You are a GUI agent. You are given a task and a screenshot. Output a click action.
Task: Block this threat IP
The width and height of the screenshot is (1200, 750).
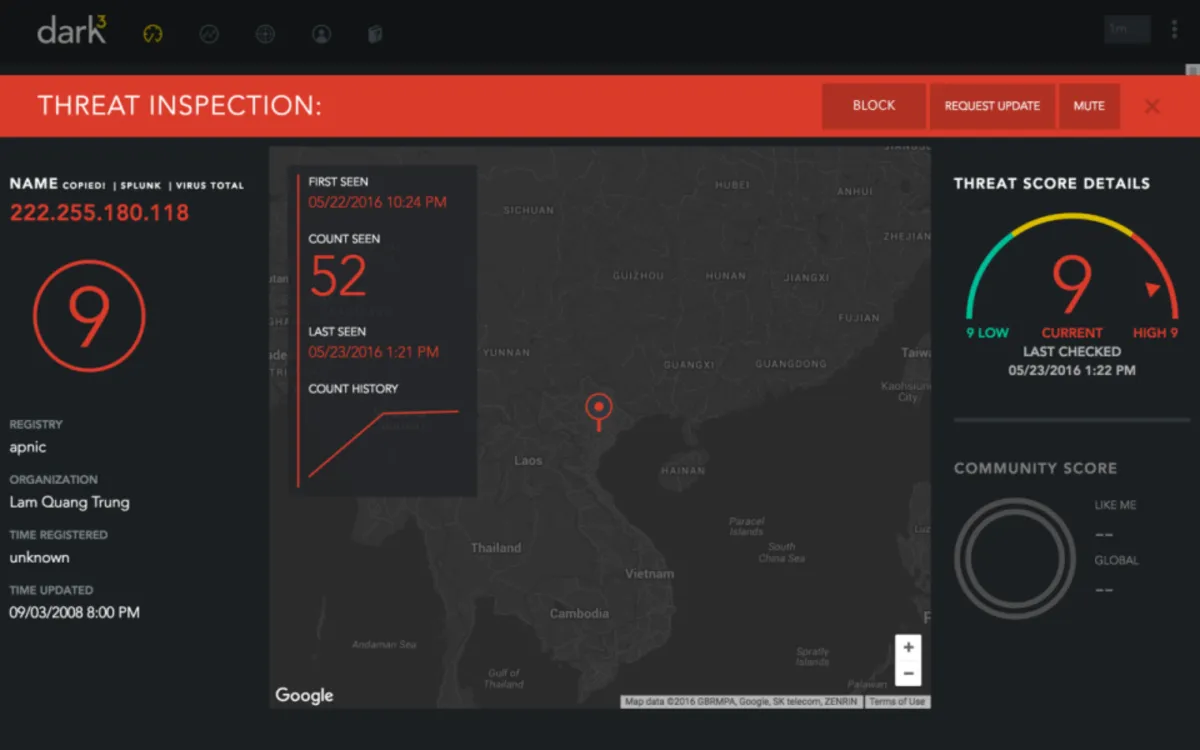point(874,106)
